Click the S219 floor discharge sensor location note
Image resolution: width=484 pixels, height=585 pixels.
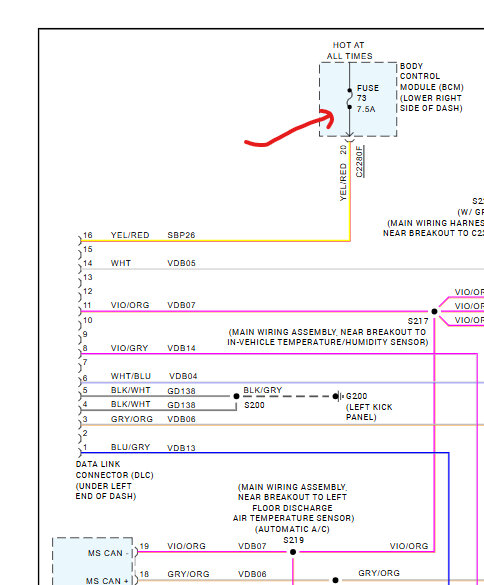click(x=293, y=508)
